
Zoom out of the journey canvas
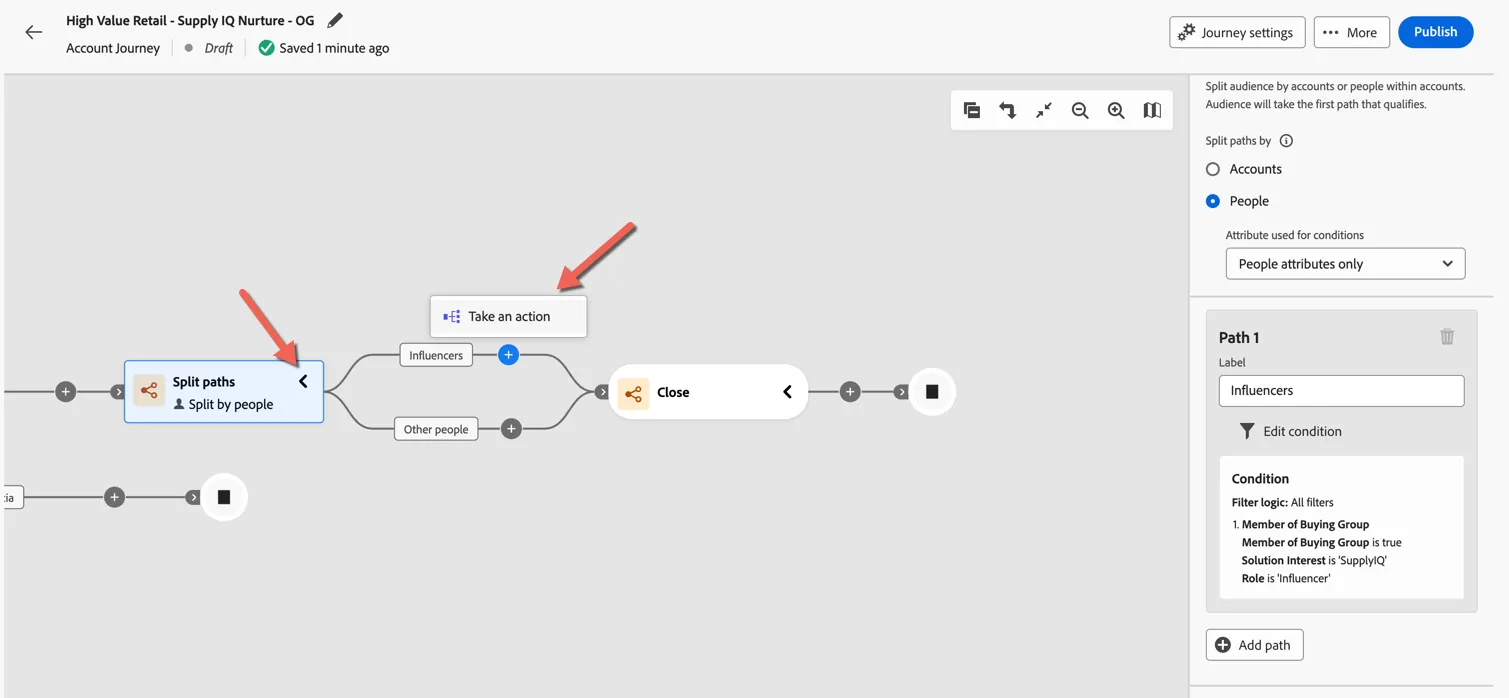point(1080,110)
